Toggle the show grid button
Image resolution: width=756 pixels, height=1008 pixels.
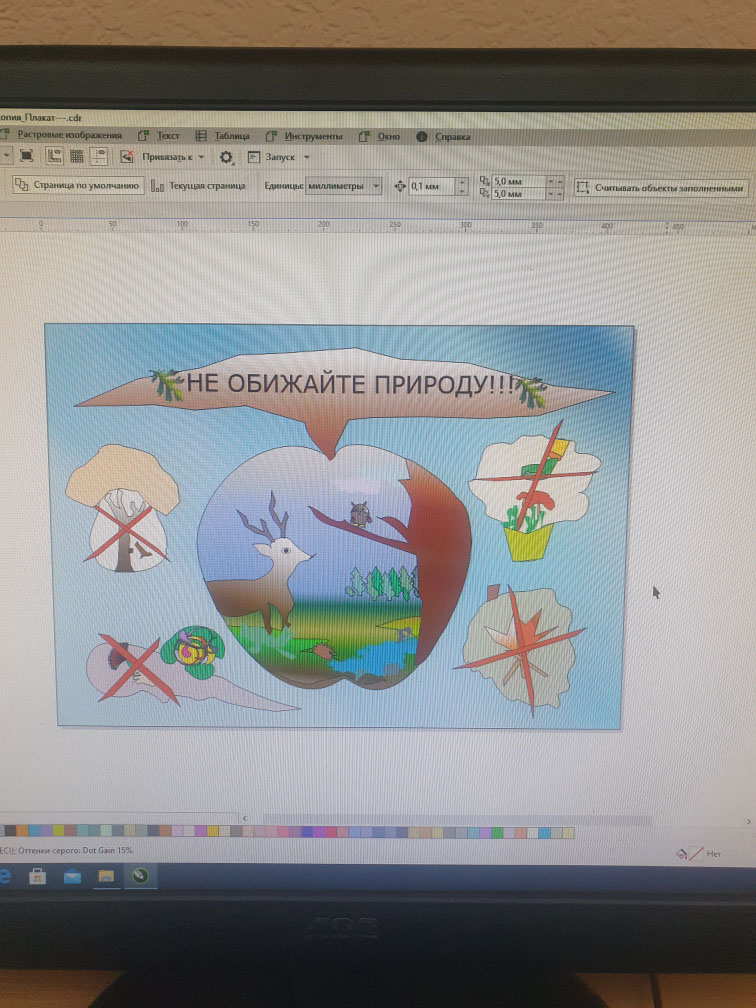click(77, 157)
